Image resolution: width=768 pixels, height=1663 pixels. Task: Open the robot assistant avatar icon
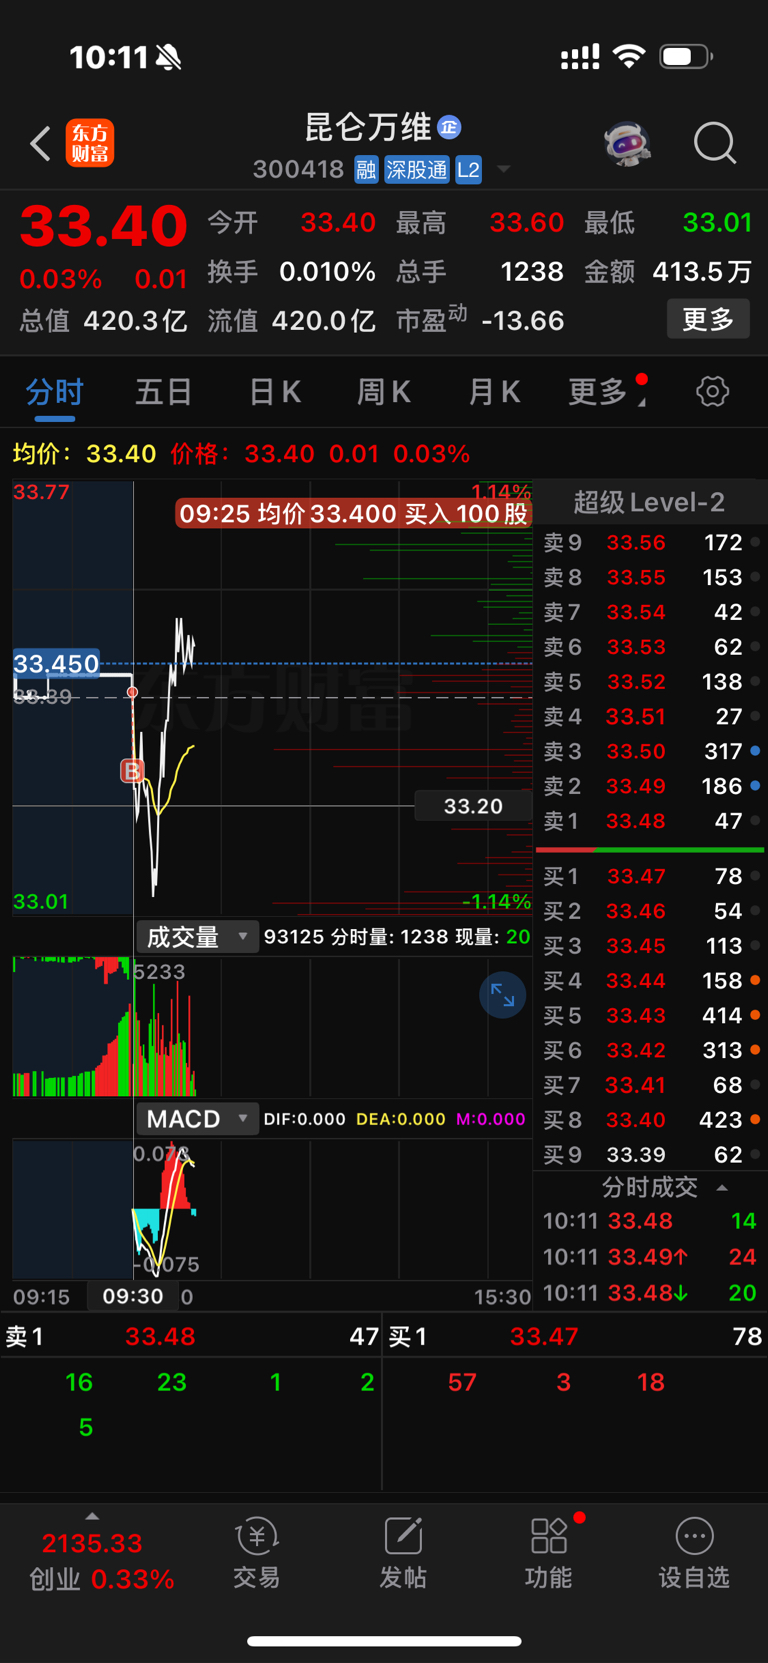click(628, 144)
